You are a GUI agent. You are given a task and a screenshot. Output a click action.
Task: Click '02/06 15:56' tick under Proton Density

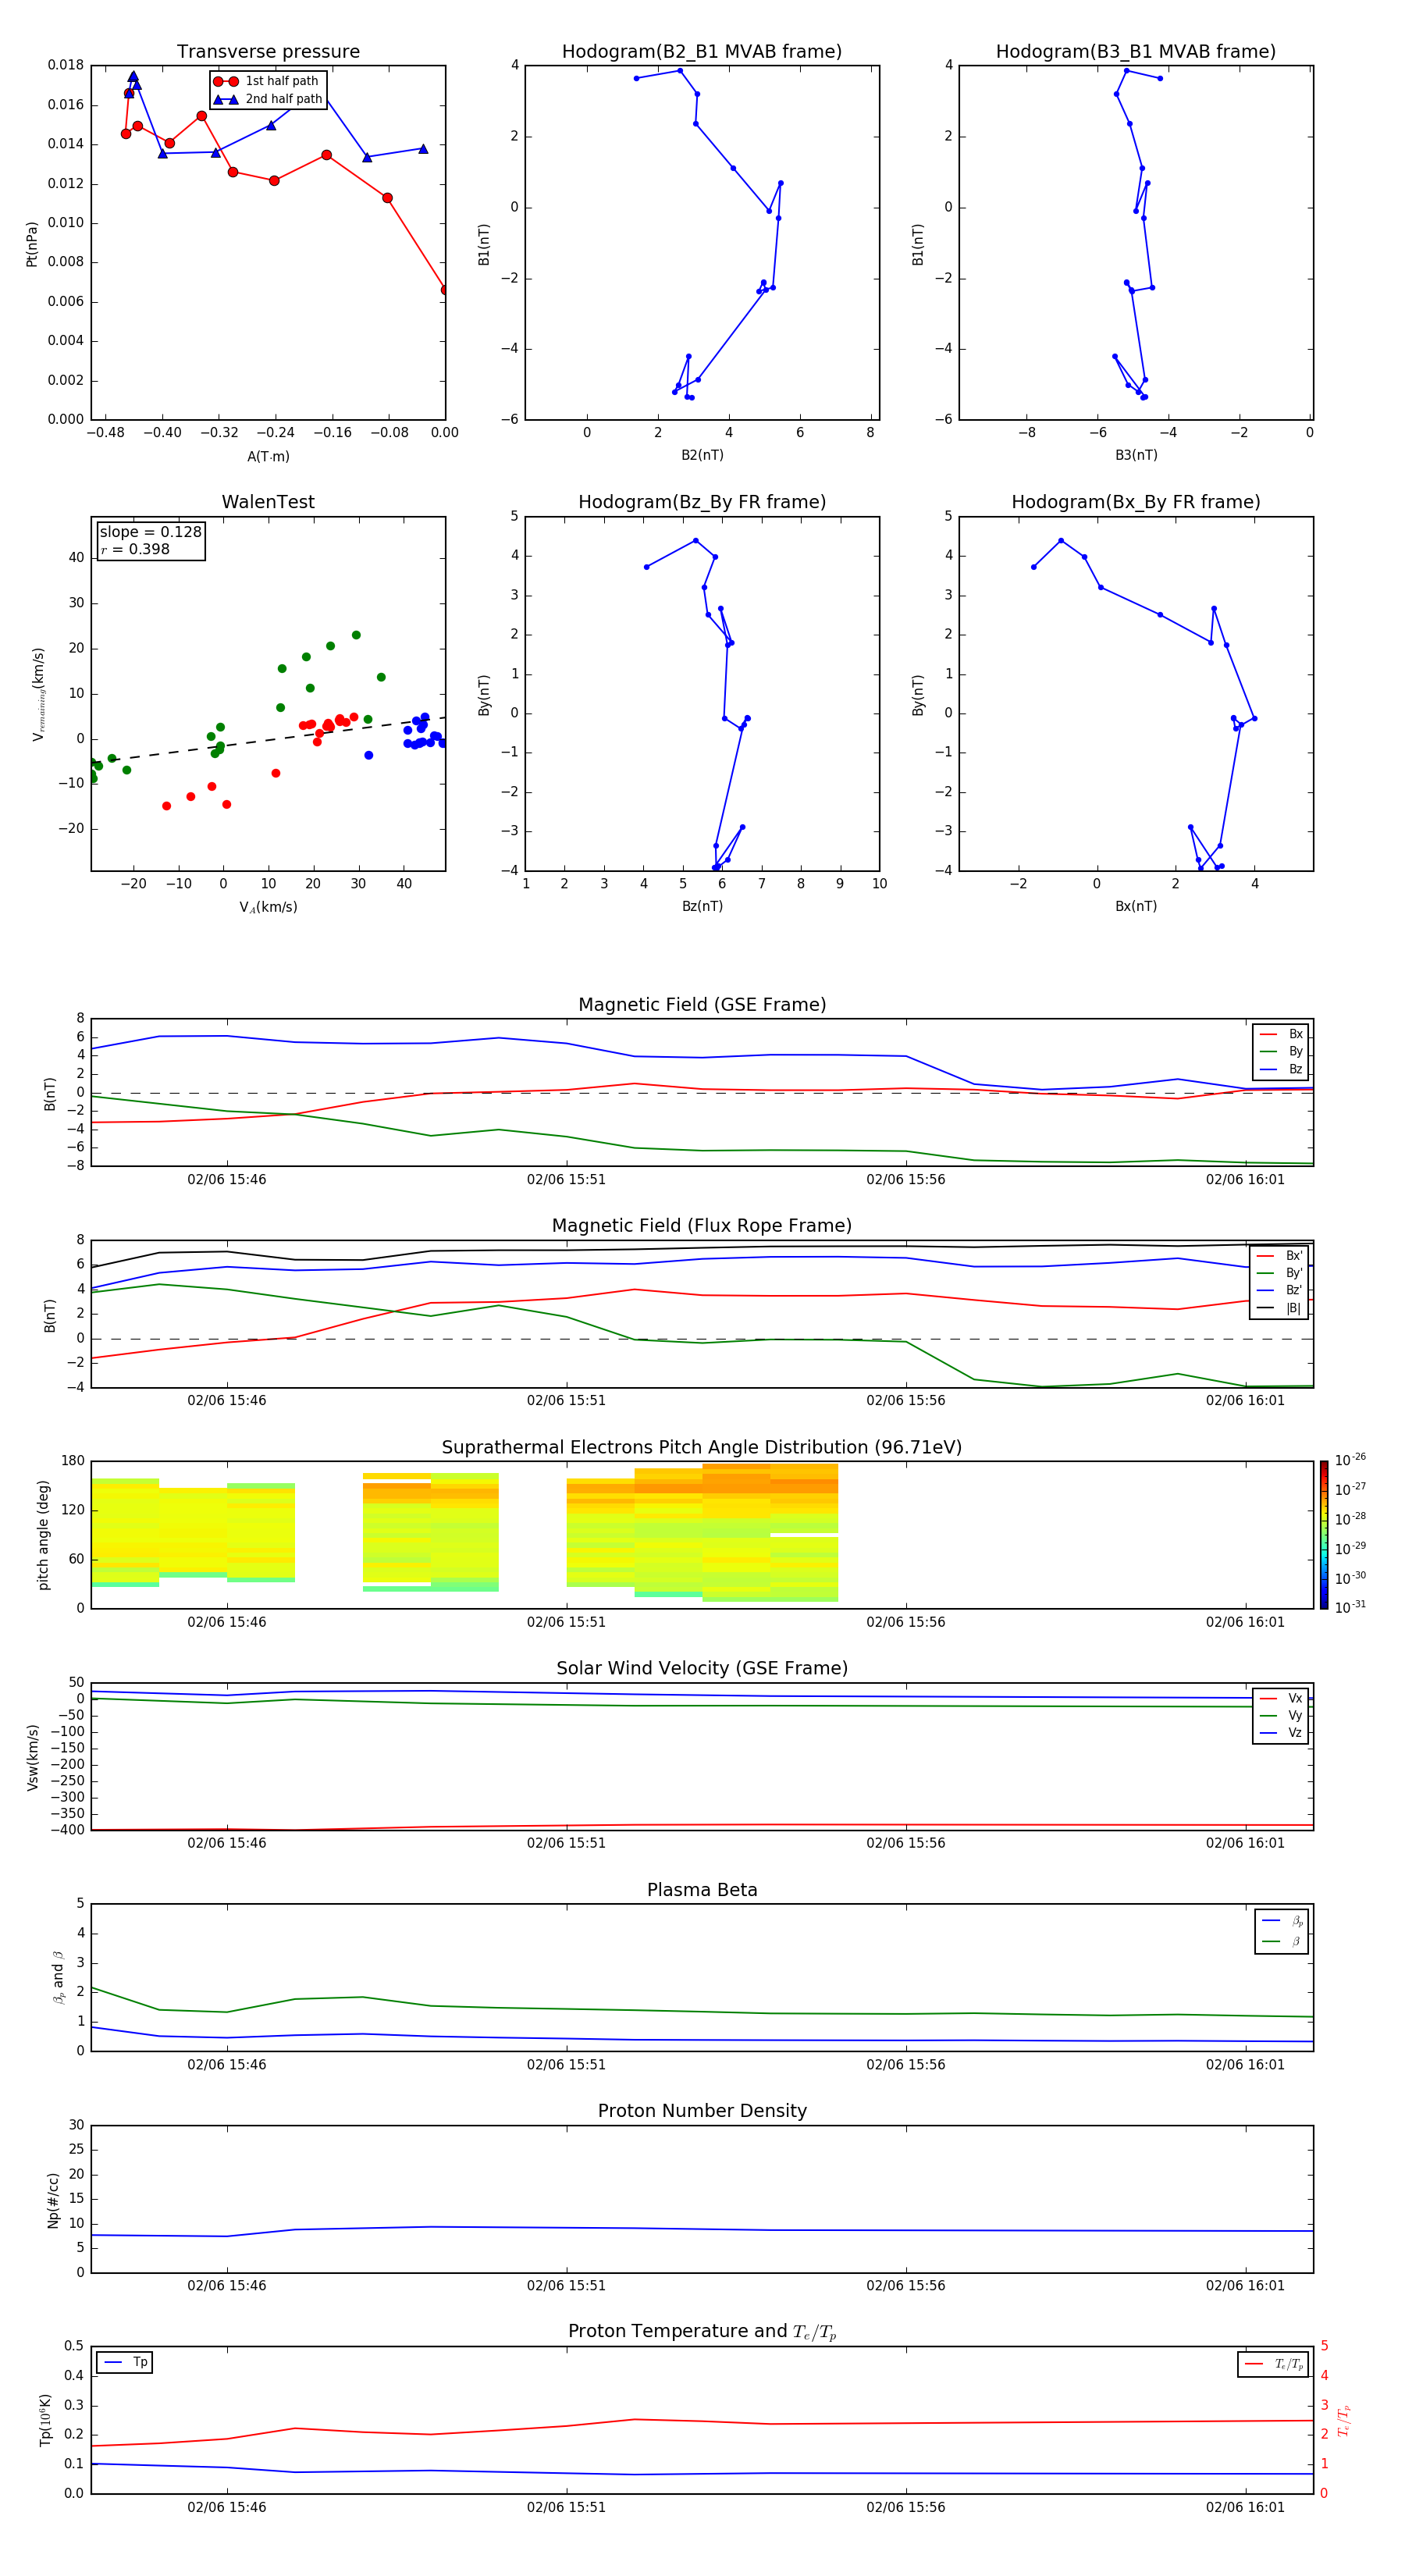[x=906, y=2285]
